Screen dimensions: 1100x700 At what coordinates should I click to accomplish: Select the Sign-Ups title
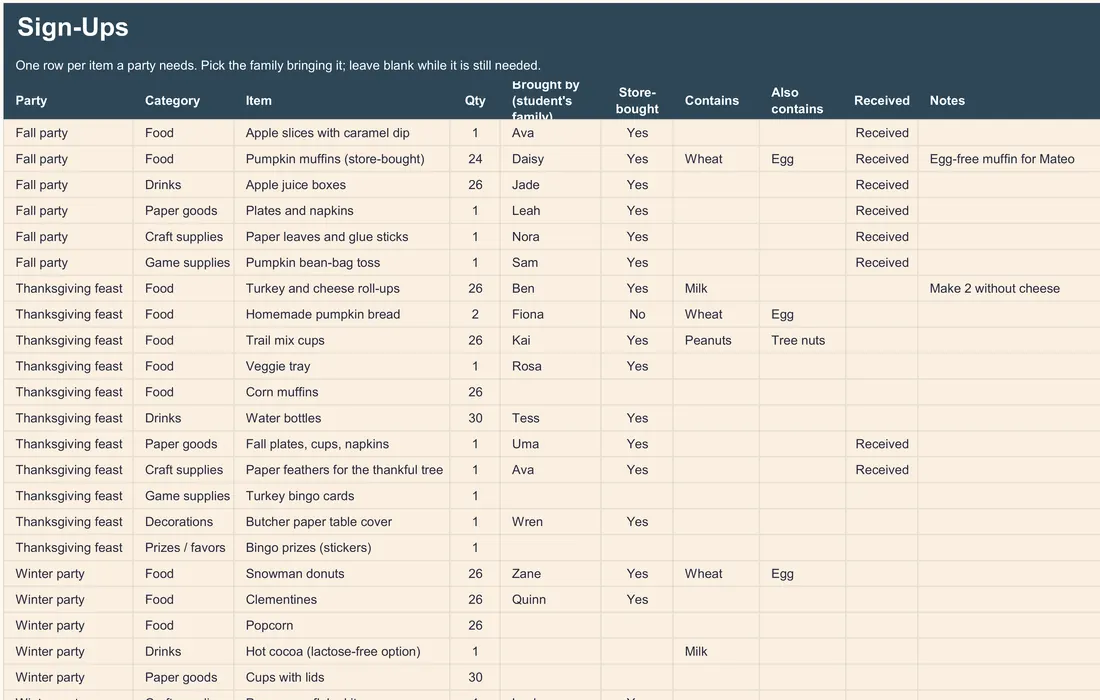click(73, 27)
